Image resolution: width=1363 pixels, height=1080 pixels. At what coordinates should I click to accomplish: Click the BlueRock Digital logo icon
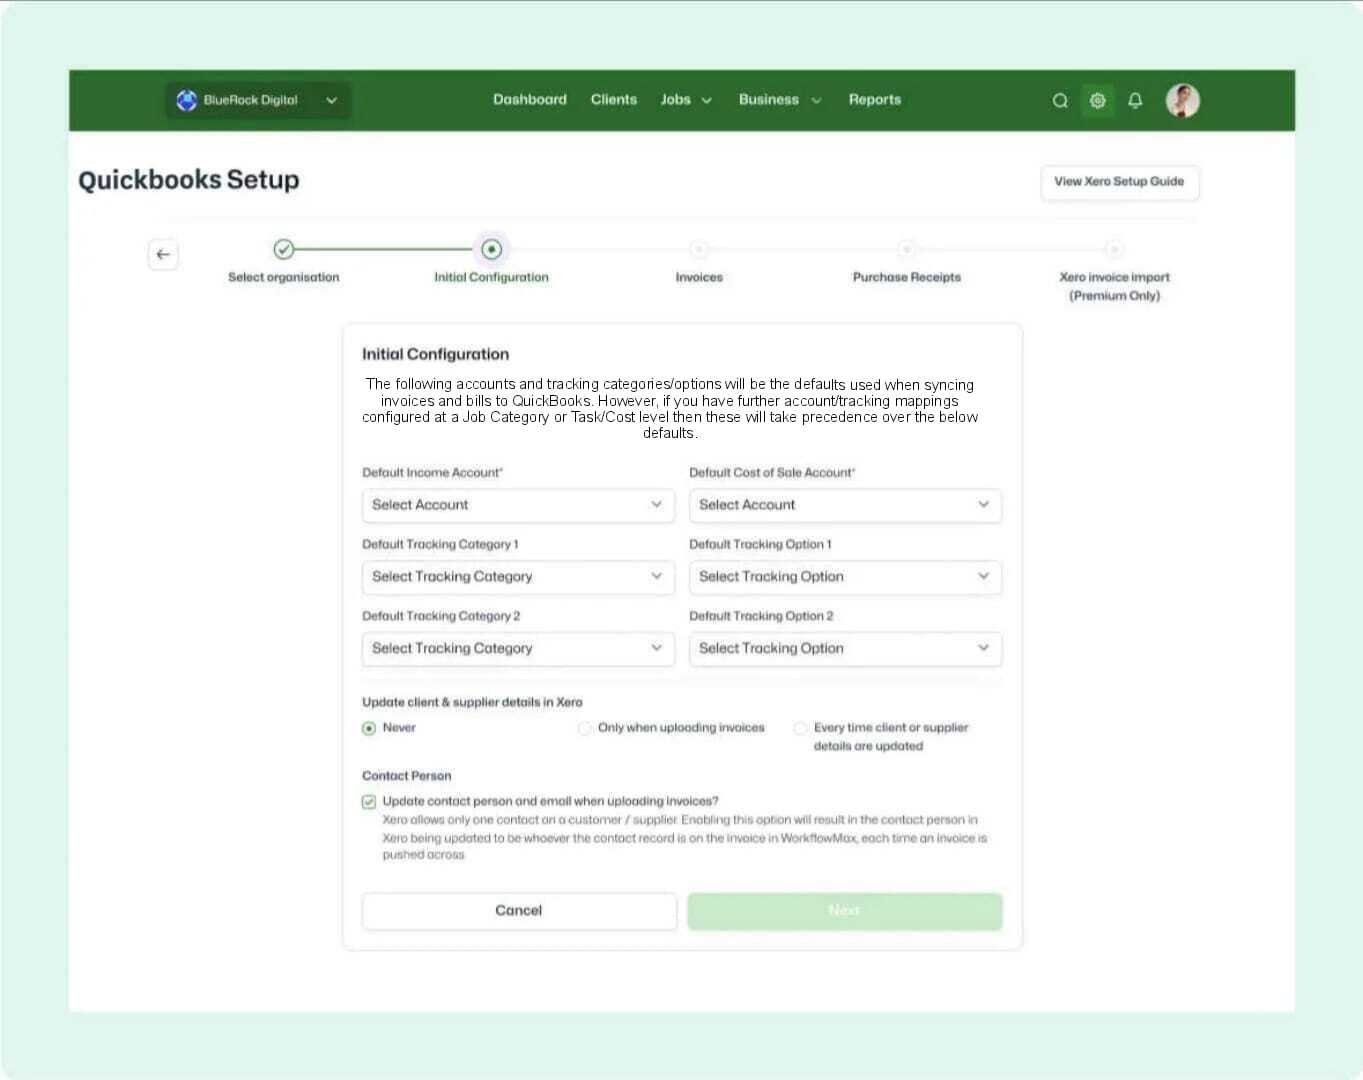click(186, 100)
